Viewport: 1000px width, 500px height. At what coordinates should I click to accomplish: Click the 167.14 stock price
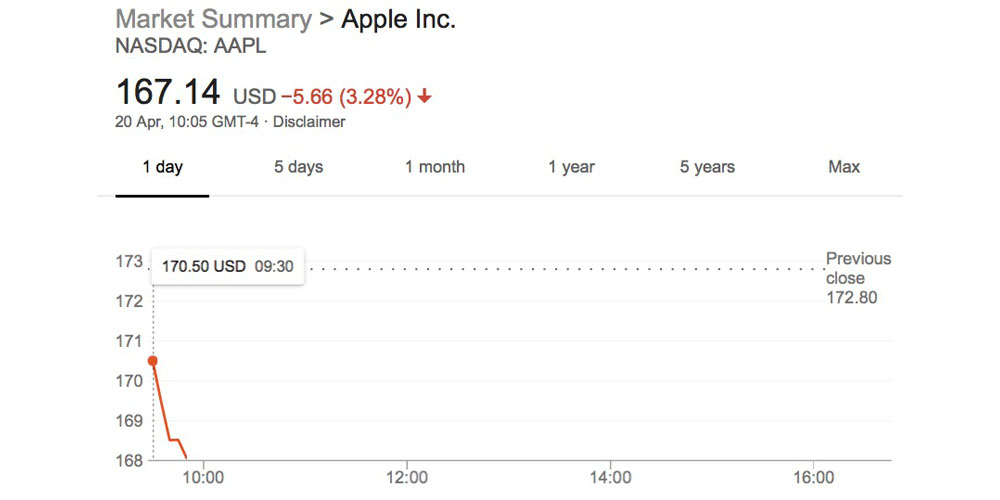tap(168, 93)
